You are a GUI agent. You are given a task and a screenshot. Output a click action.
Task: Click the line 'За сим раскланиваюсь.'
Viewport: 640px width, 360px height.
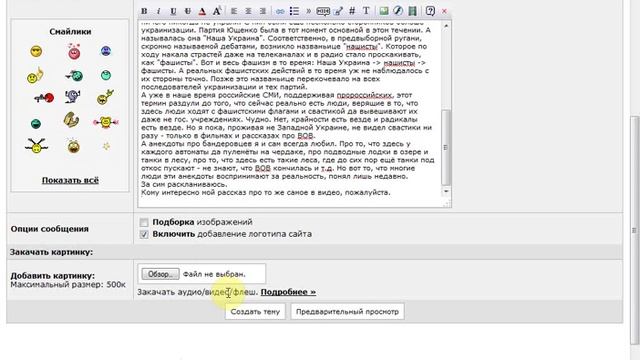[184, 184]
